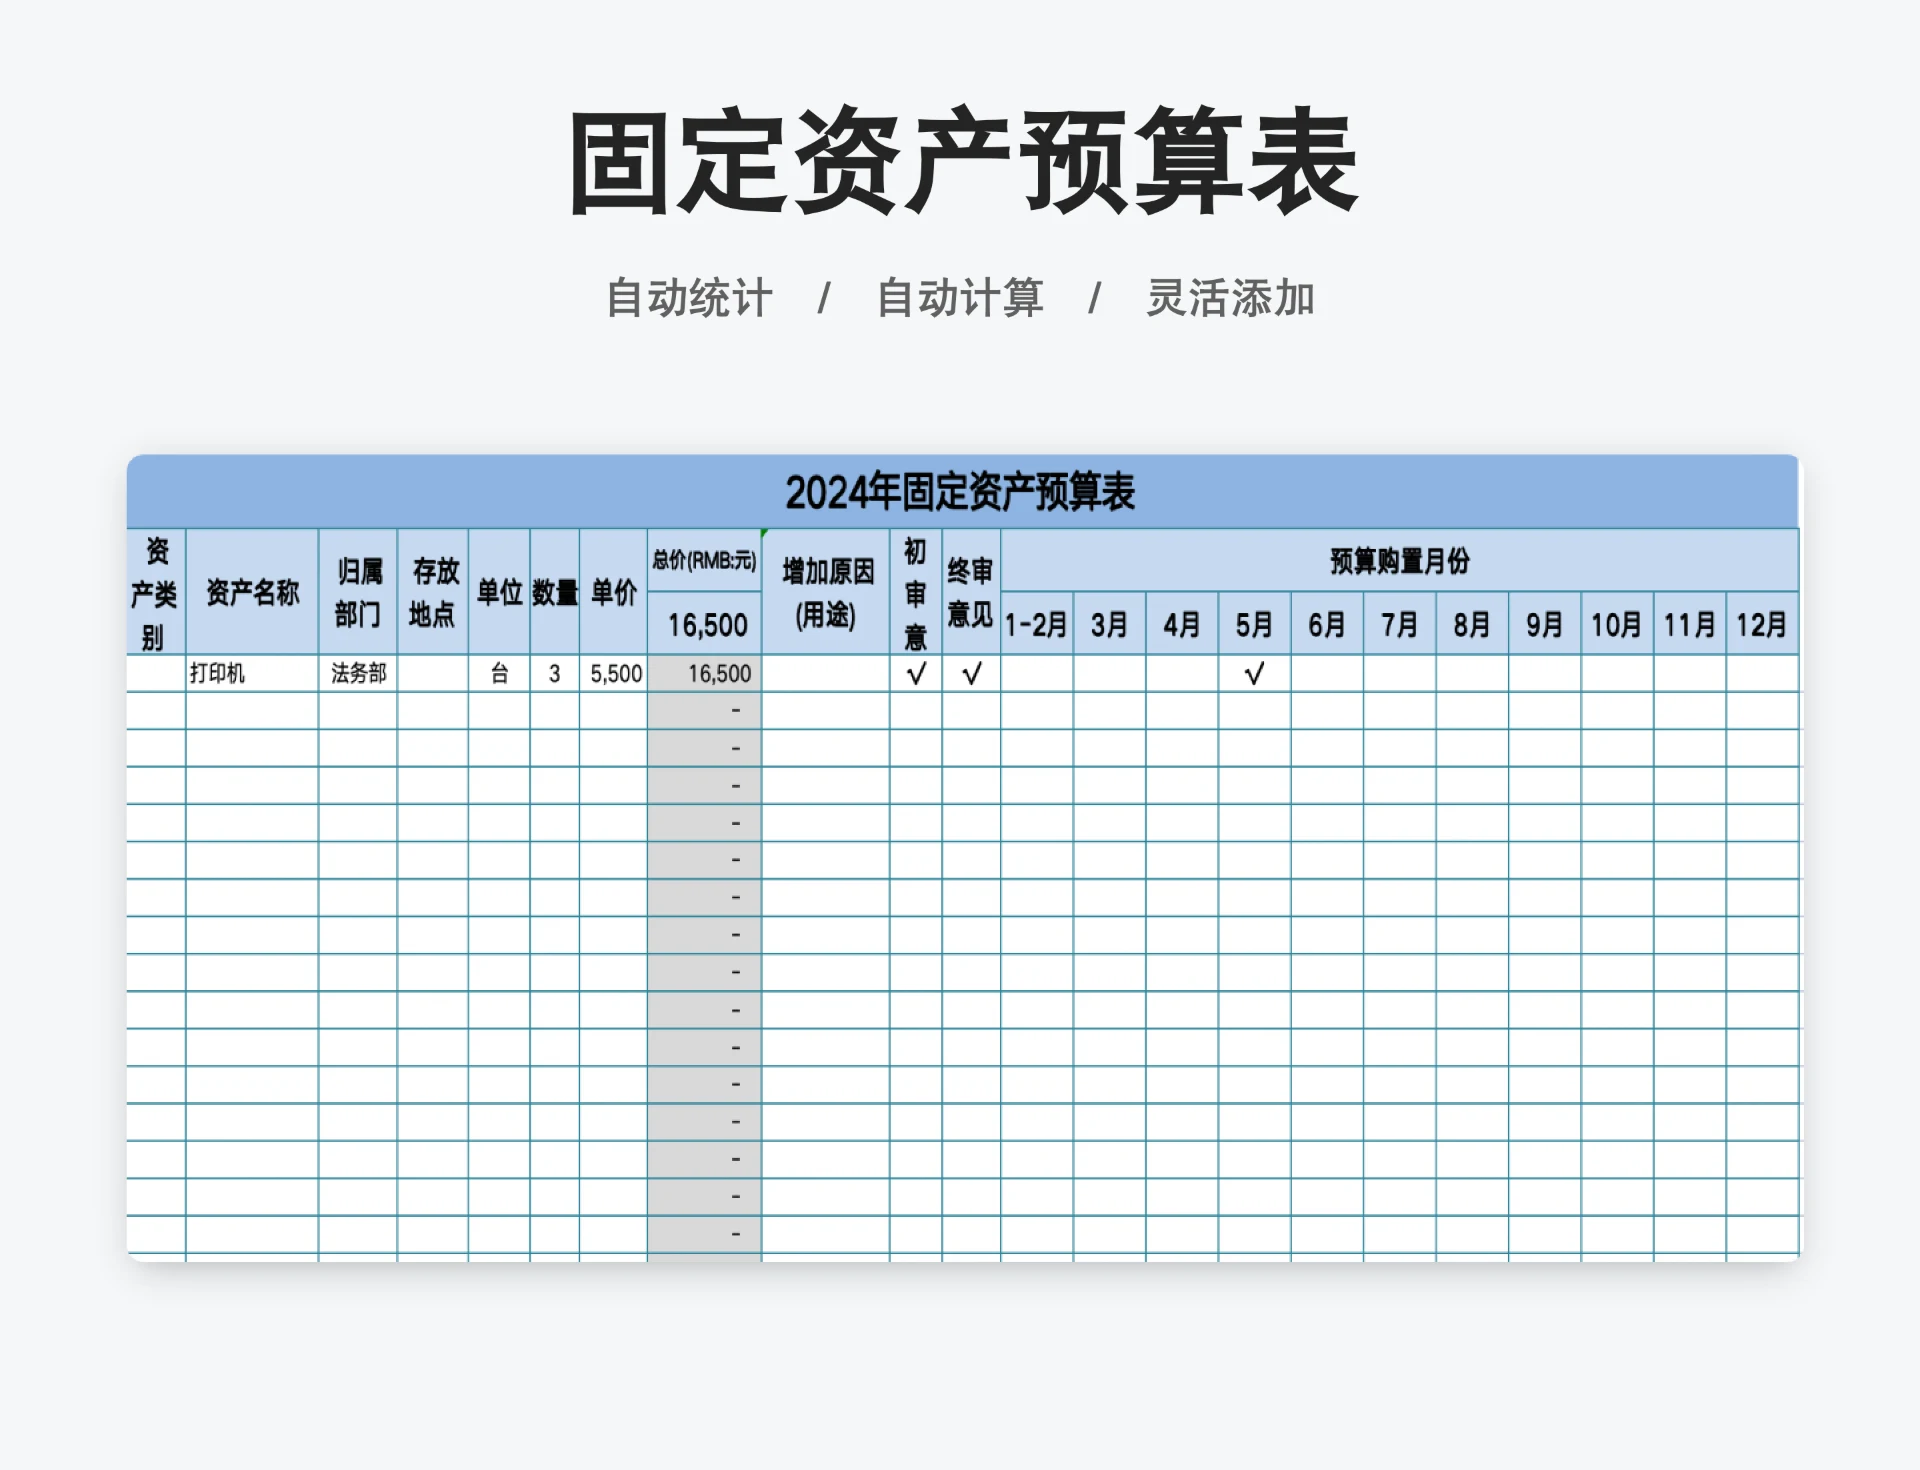Toggle the 终审意见 approval checkmark
Screen dimensions: 1920x1470
tap(968, 673)
